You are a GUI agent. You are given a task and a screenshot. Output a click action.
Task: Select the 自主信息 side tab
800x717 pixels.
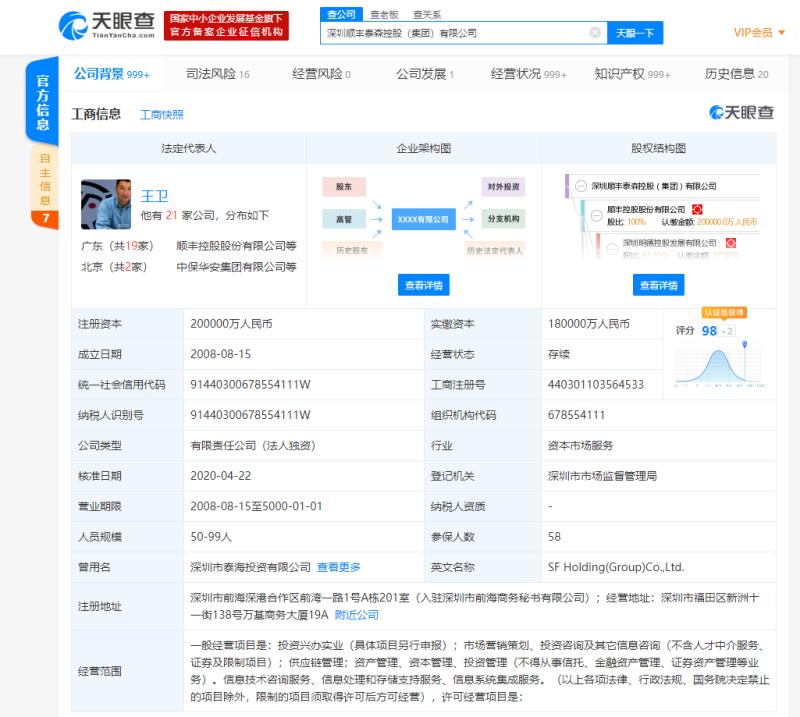[44, 186]
